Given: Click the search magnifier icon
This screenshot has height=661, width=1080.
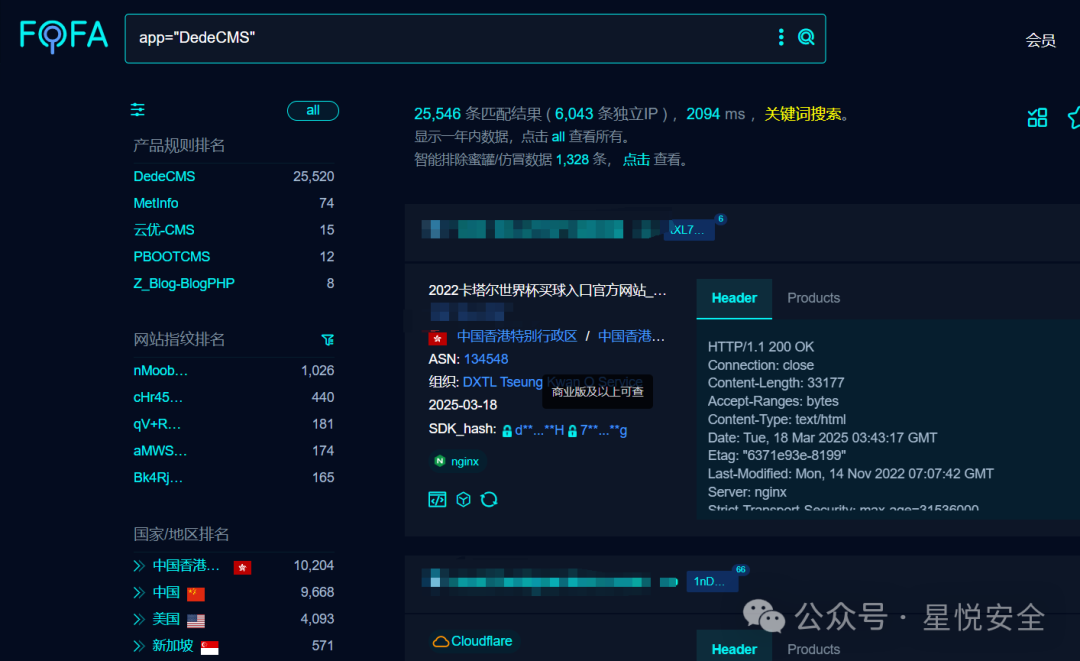Looking at the screenshot, I should click(806, 37).
